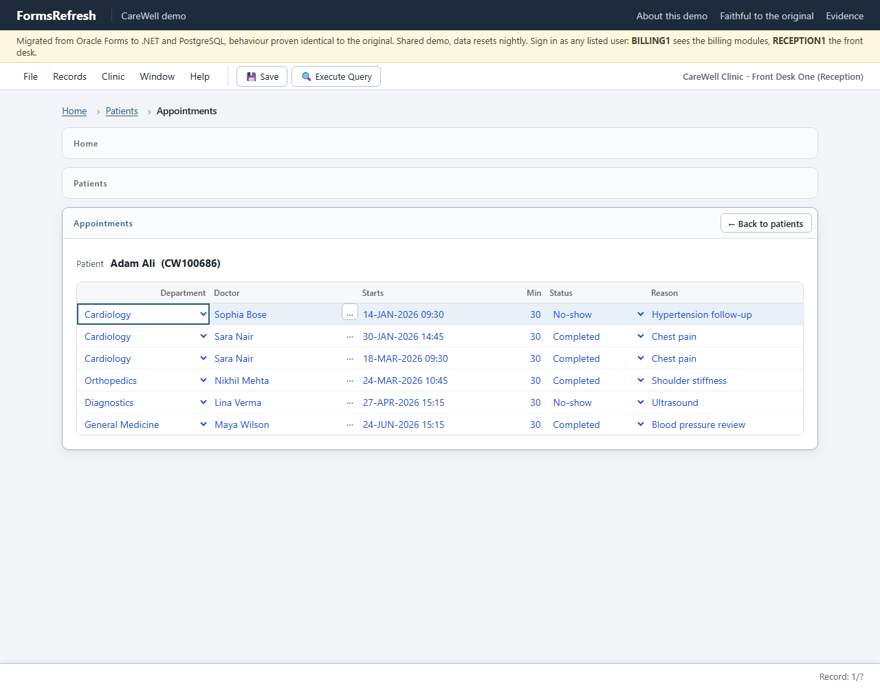Image resolution: width=880 pixels, height=688 pixels.
Task: Open doctor lookup for Nikhil Mehta row
Action: click(x=350, y=380)
